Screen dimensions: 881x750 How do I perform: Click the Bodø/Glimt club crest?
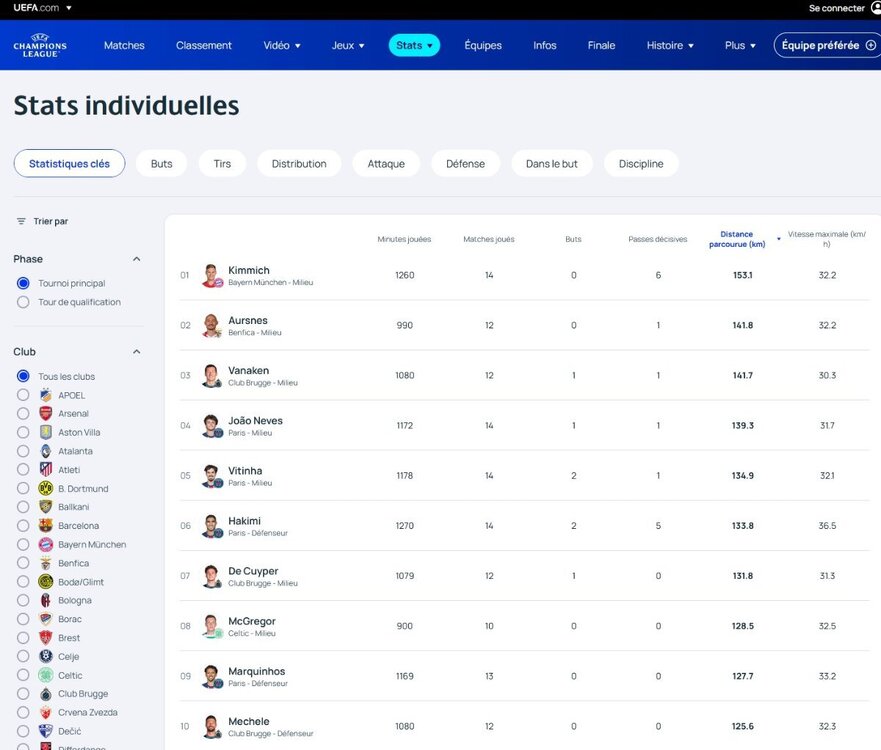pos(46,581)
